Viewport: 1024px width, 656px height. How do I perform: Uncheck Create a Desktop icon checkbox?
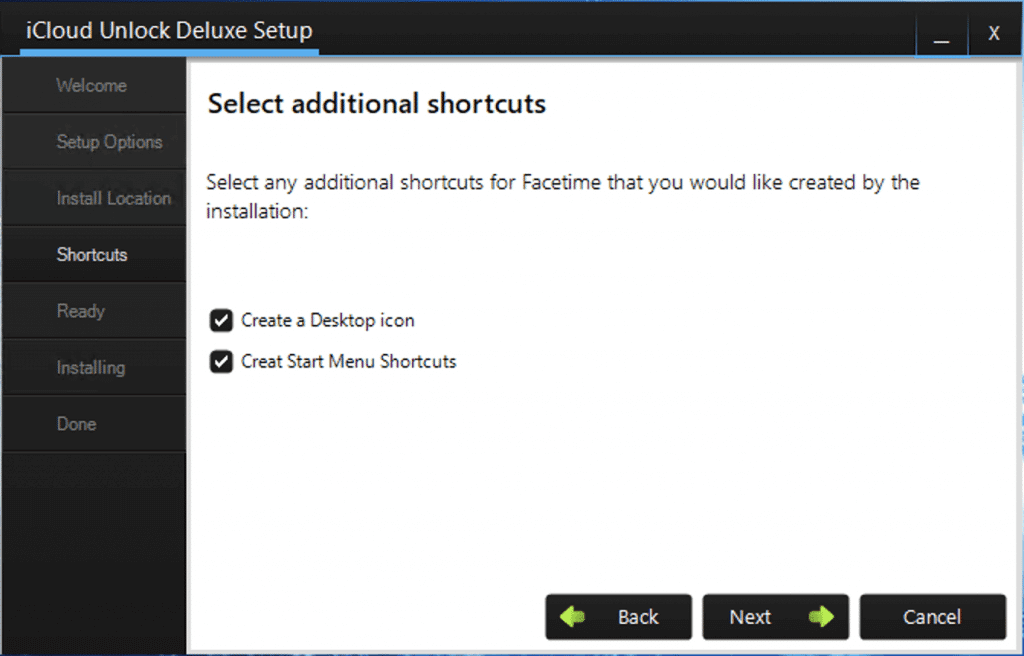tap(221, 321)
